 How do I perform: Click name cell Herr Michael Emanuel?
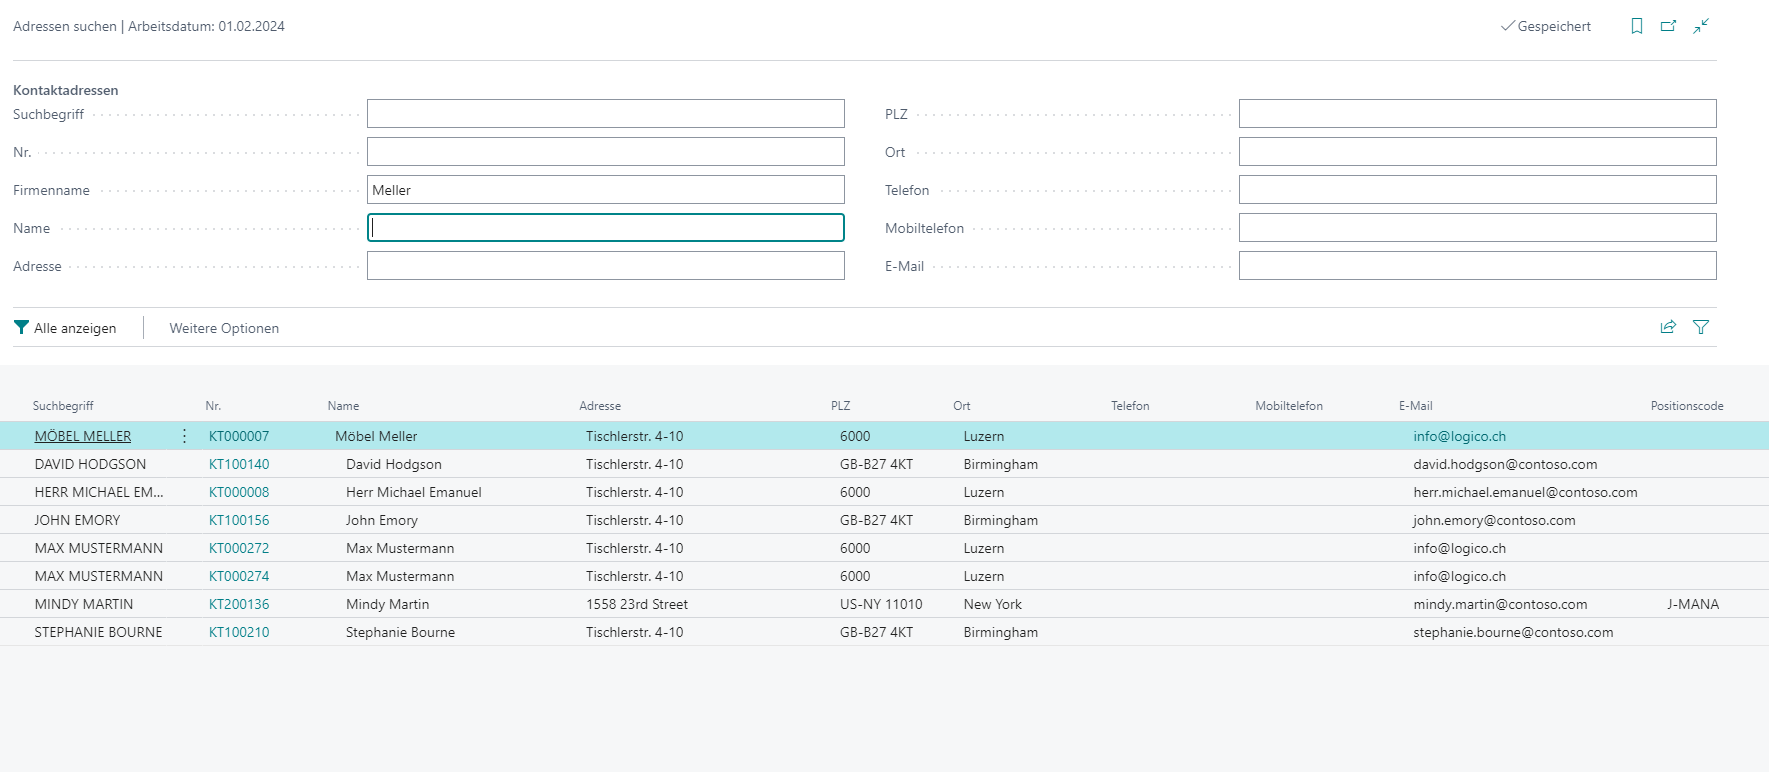[414, 492]
